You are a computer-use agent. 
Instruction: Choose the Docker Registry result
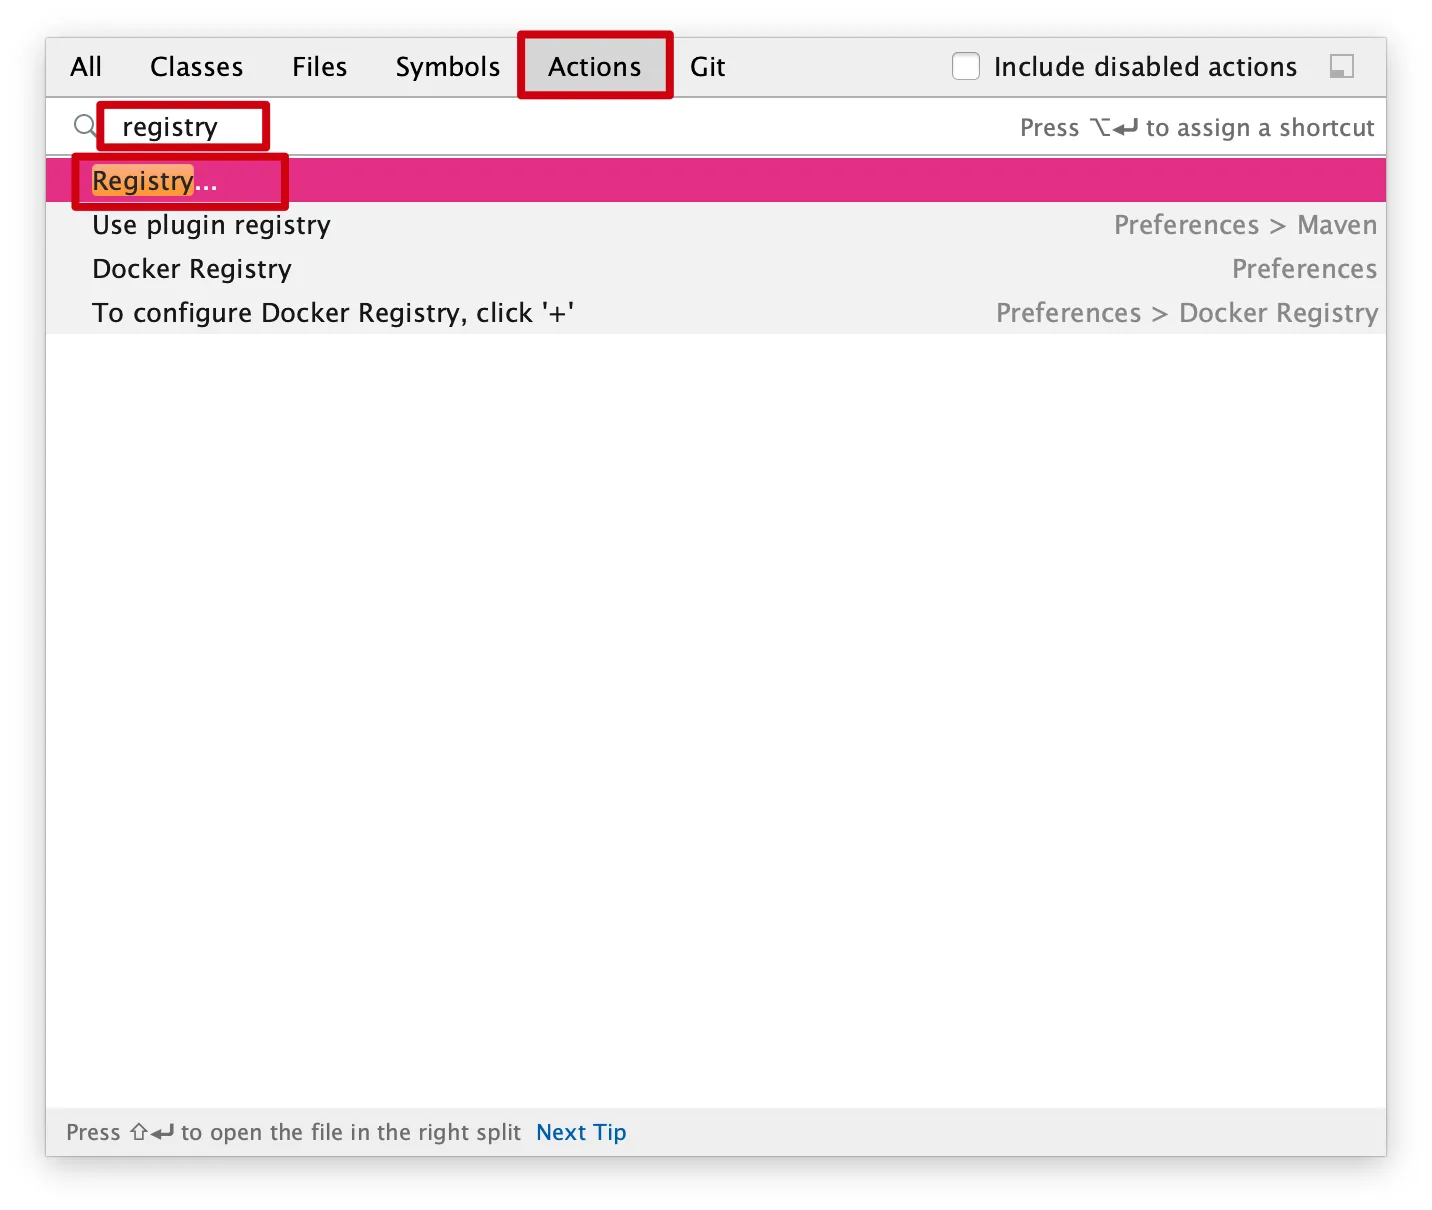point(716,269)
